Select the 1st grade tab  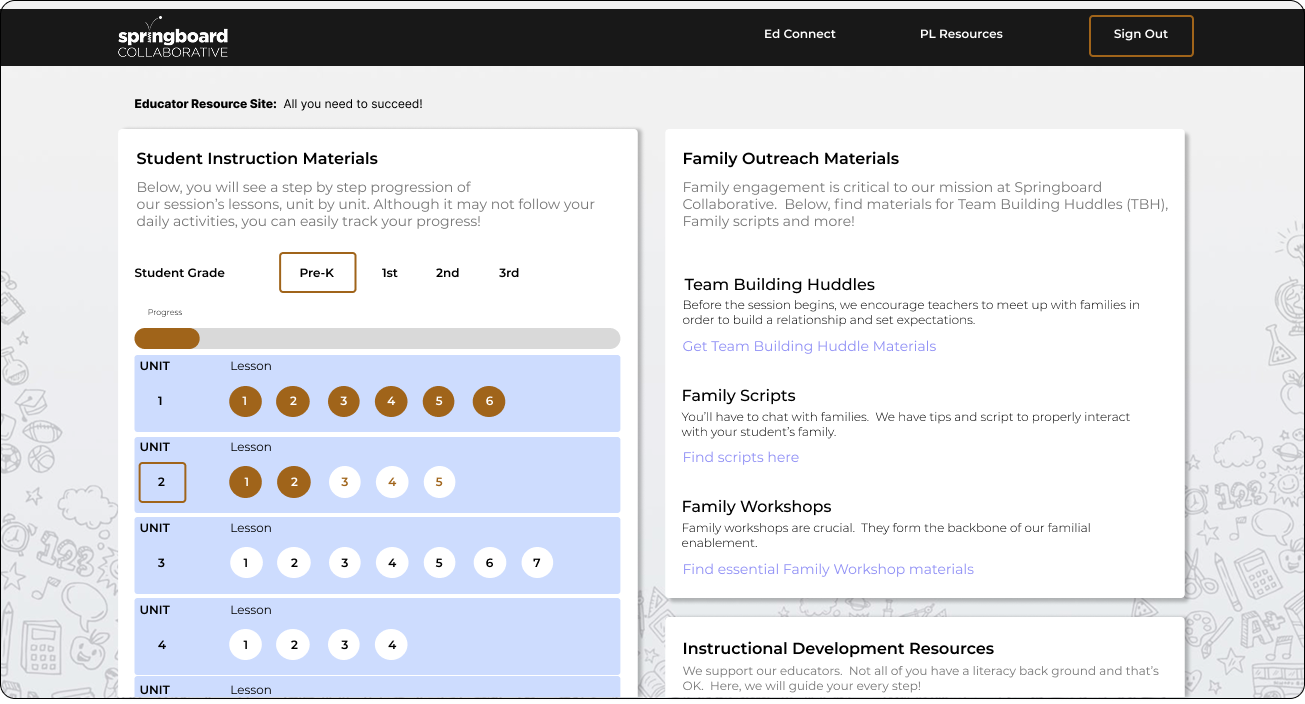pyautogui.click(x=390, y=273)
